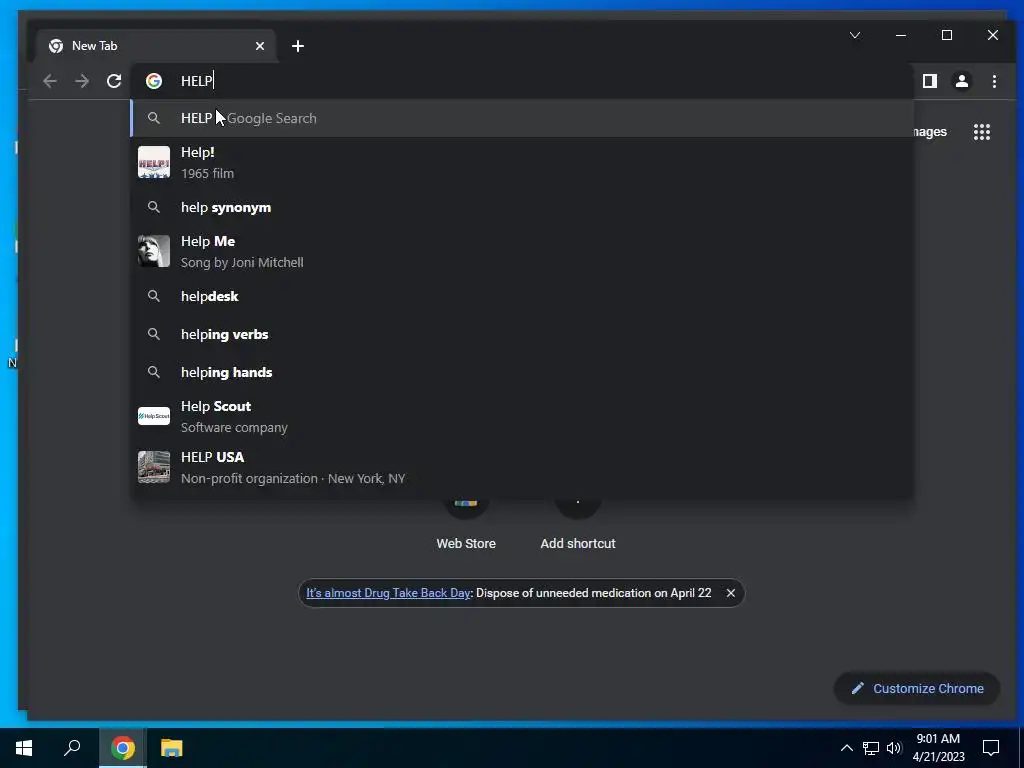Show hidden system tray icons

click(x=846, y=748)
